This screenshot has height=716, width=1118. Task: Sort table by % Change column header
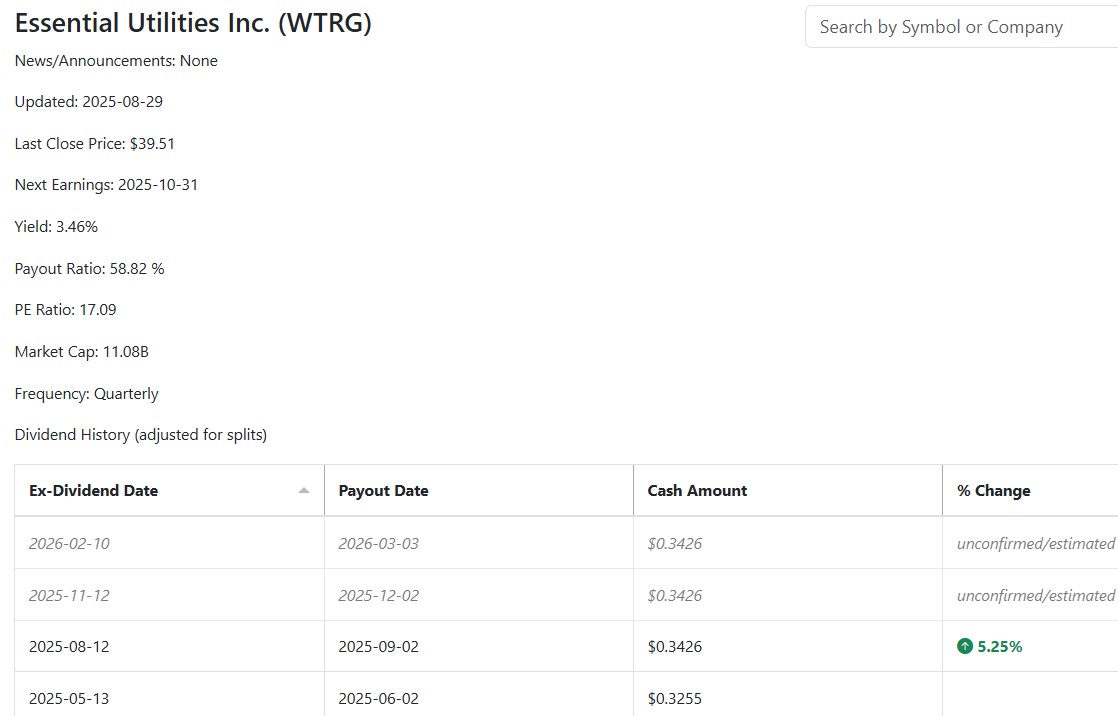pyautogui.click(x=1030, y=491)
